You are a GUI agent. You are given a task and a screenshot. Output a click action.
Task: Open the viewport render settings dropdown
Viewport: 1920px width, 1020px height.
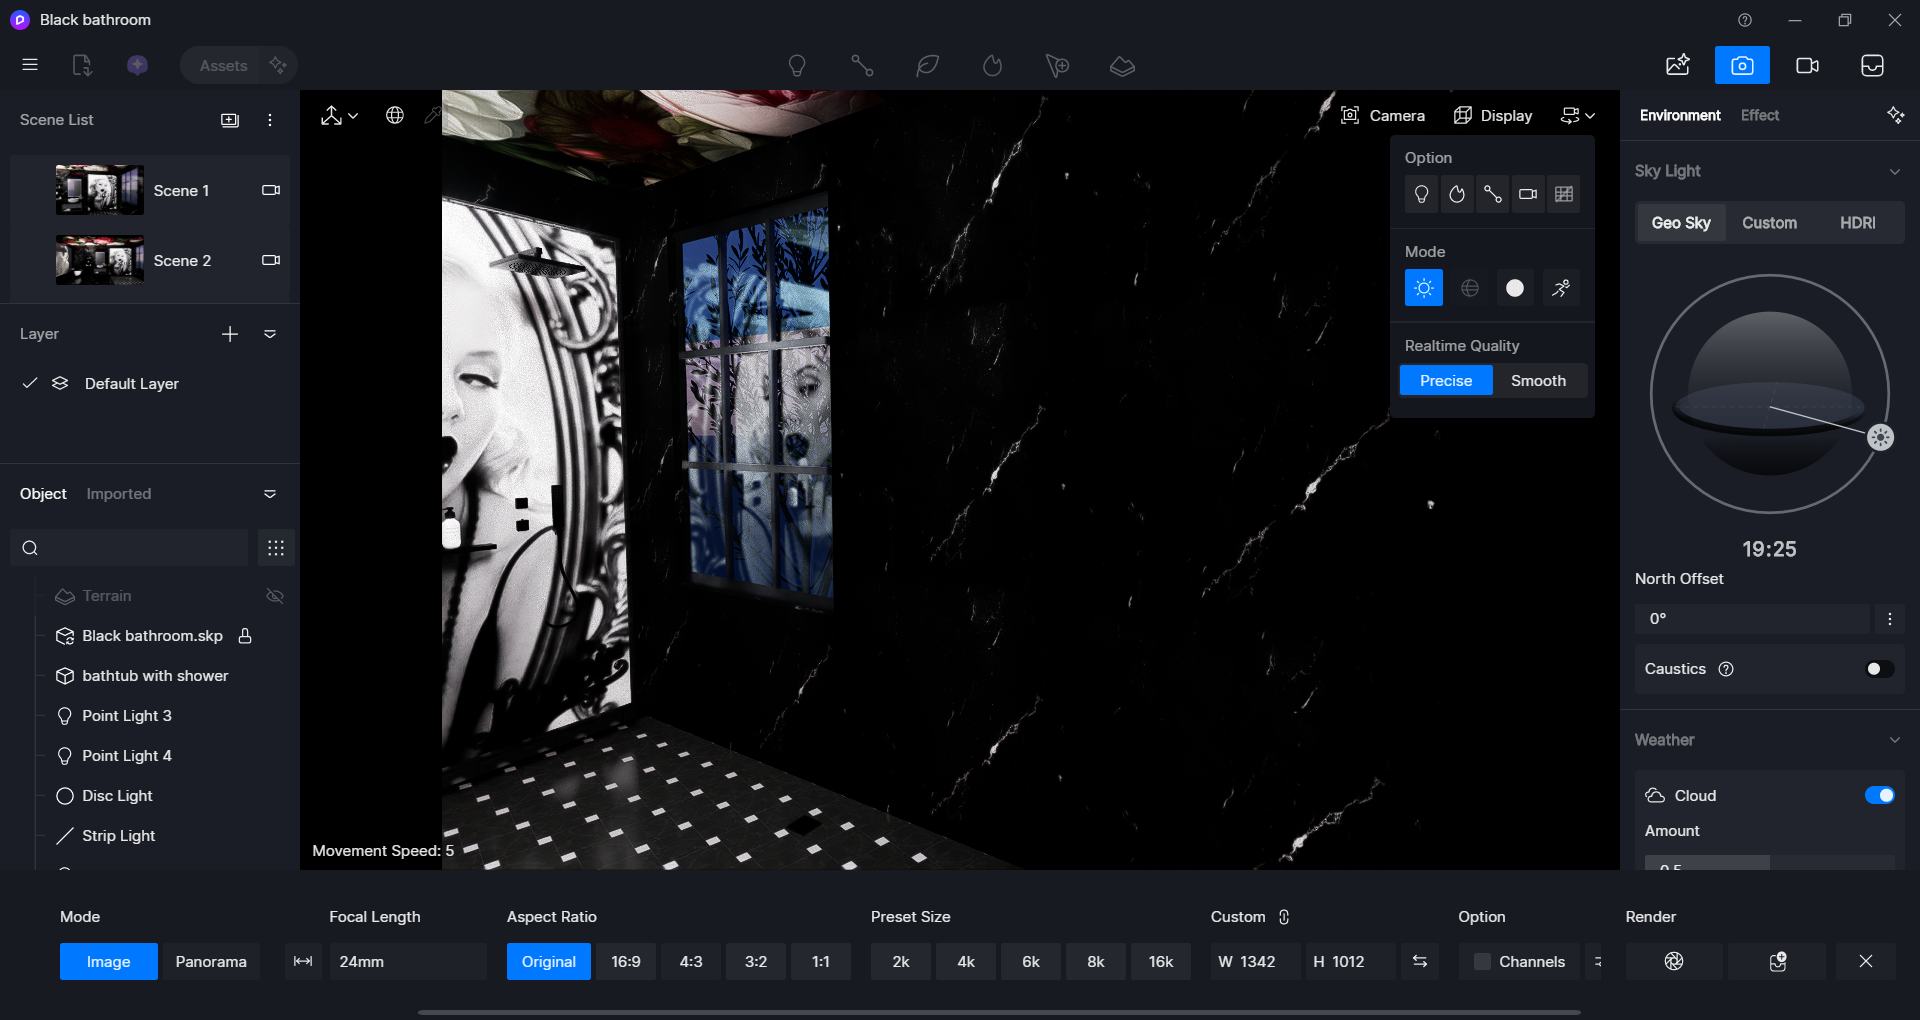1578,116
